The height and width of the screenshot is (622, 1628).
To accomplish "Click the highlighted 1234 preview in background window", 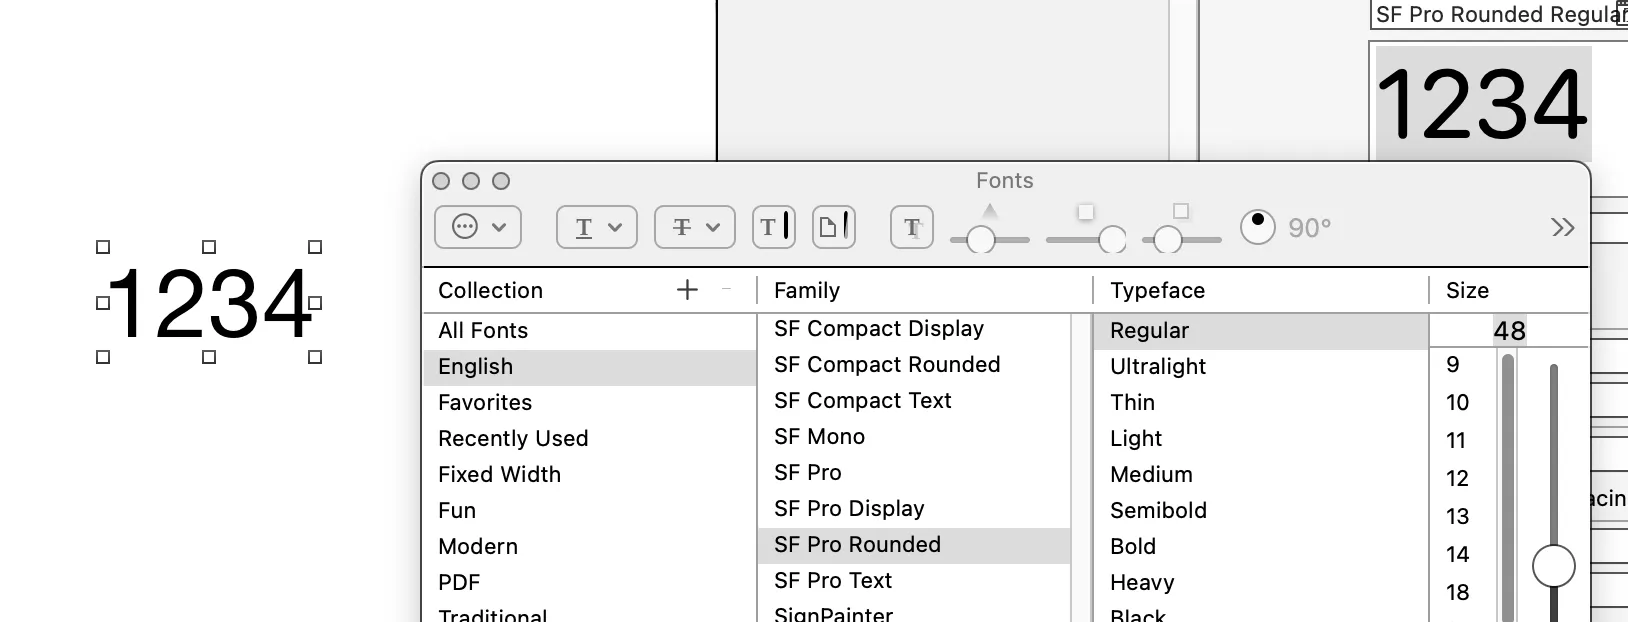I will pos(1483,103).
